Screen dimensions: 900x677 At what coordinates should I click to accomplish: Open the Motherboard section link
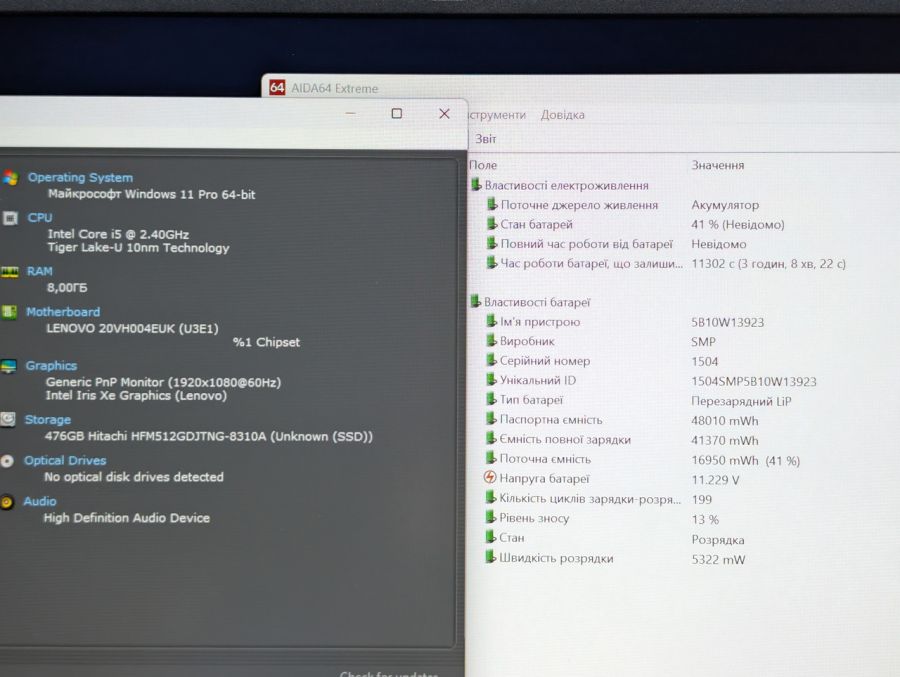point(63,312)
